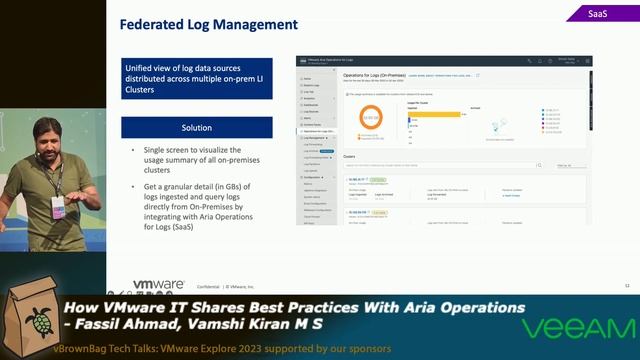Collapse the sidebar with the collapse icon
This screenshot has height=360, width=640.
click(x=334, y=70)
